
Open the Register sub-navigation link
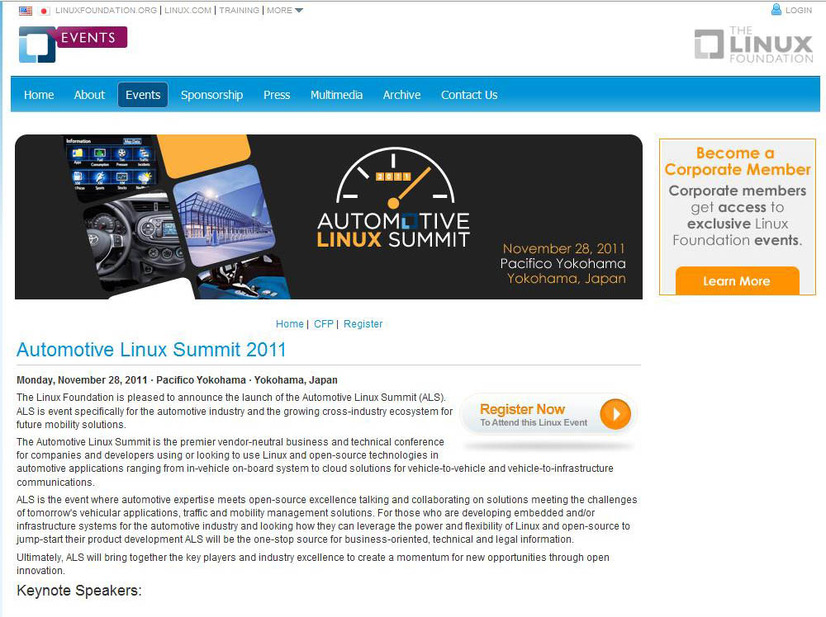(x=363, y=324)
